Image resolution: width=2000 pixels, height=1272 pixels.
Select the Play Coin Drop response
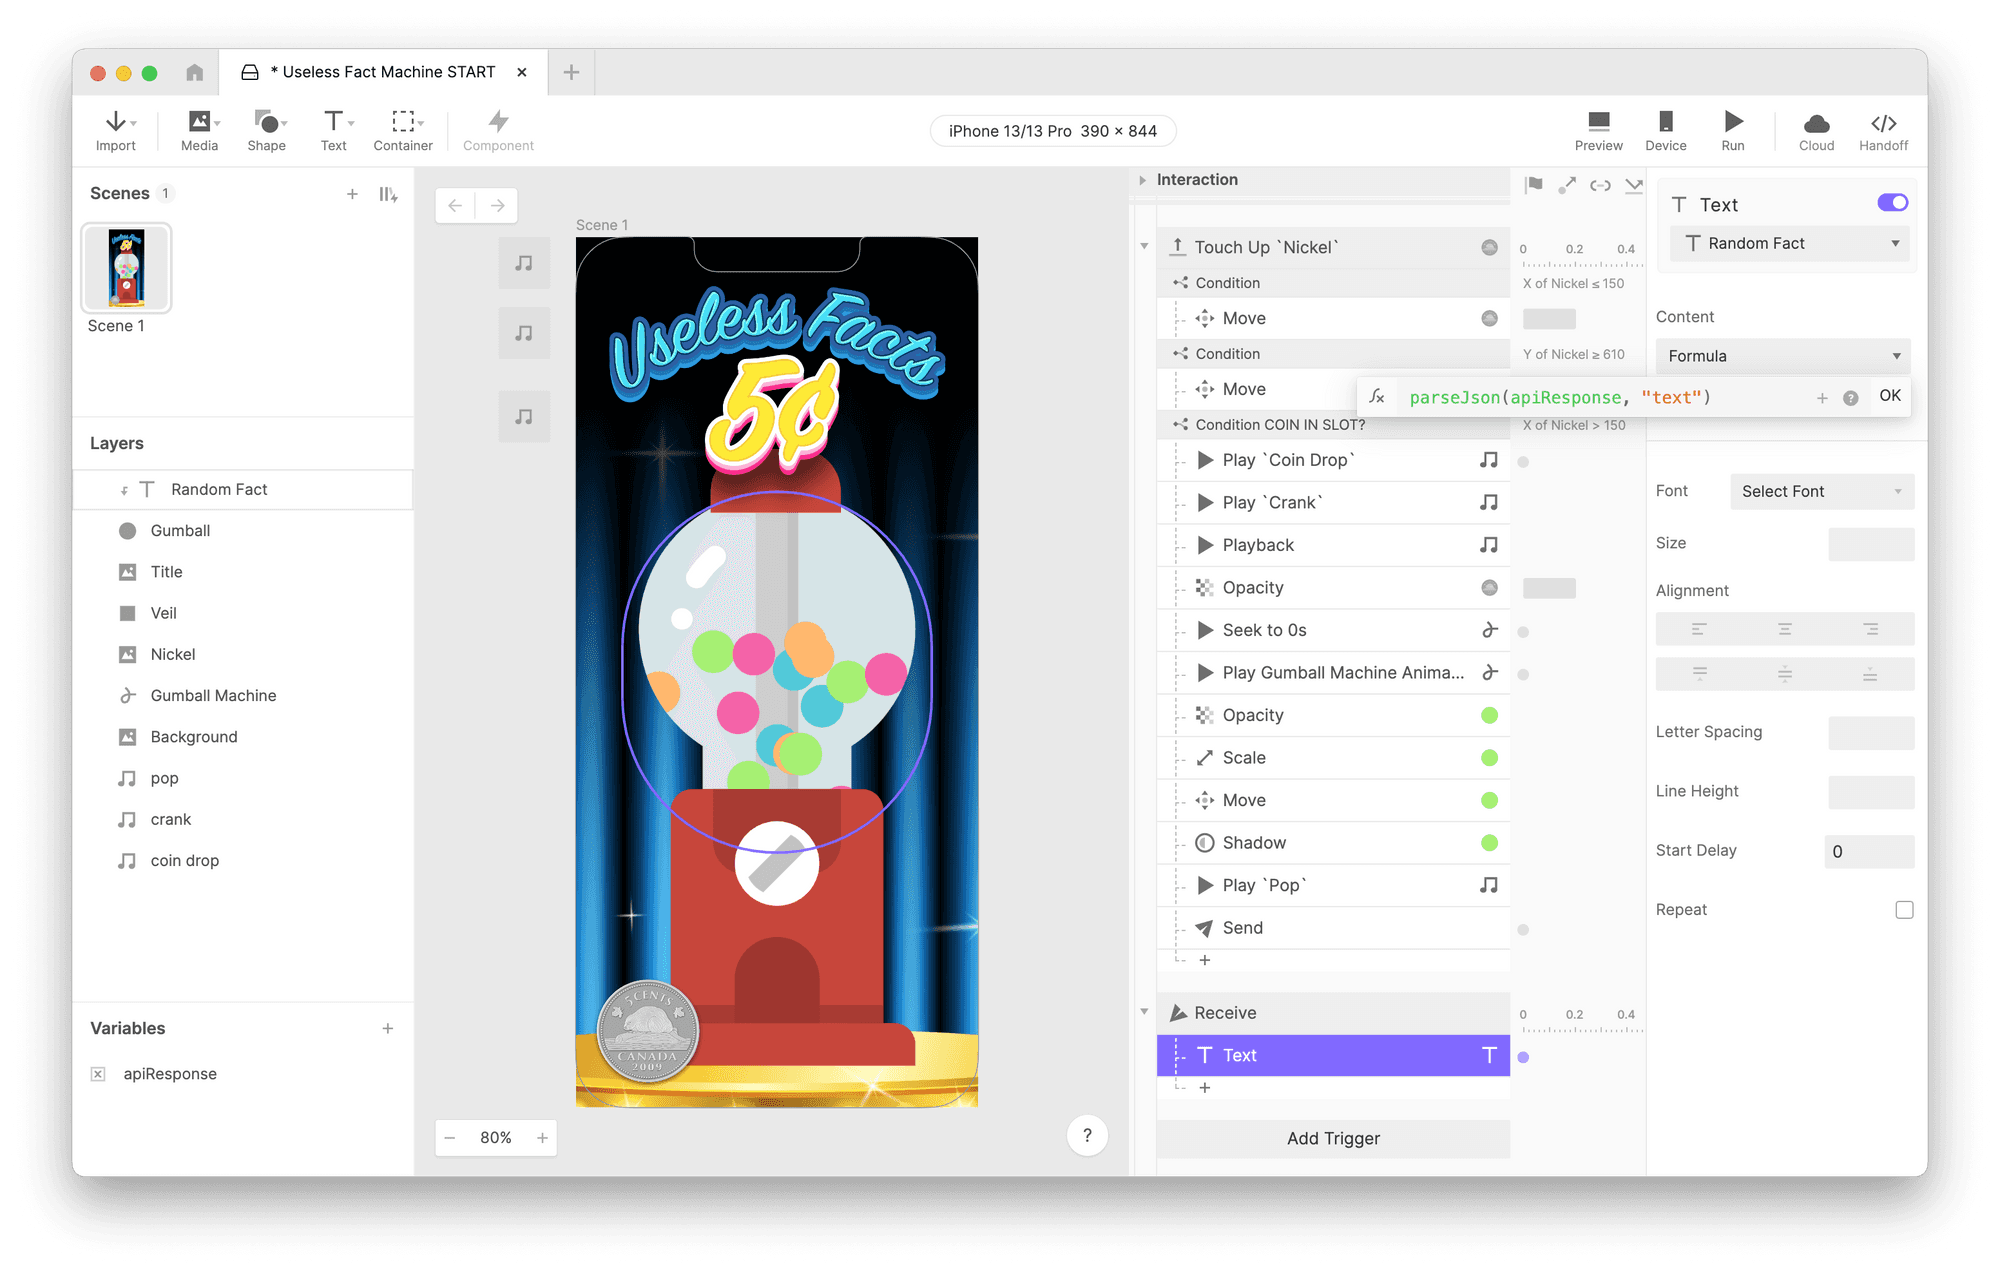1333,460
